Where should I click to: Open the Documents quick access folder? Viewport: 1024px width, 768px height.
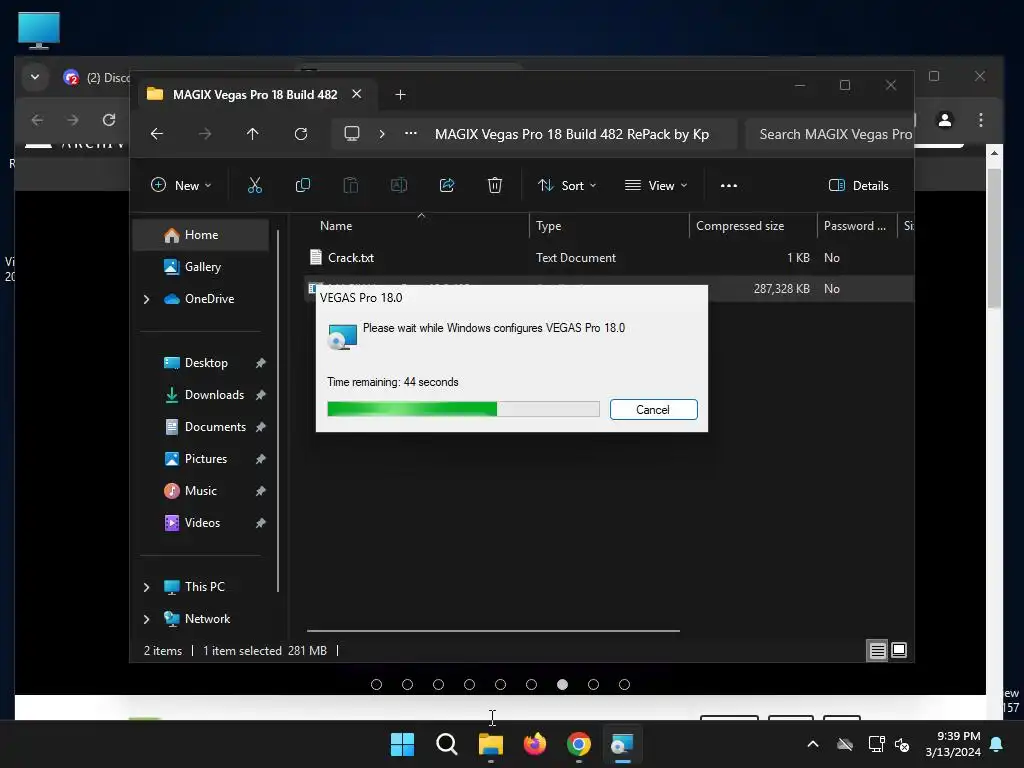click(x=215, y=426)
